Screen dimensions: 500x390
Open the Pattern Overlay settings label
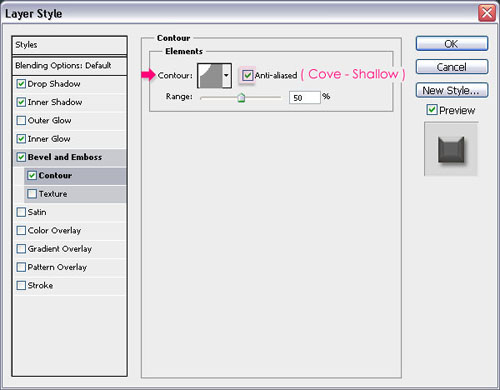[x=57, y=267]
